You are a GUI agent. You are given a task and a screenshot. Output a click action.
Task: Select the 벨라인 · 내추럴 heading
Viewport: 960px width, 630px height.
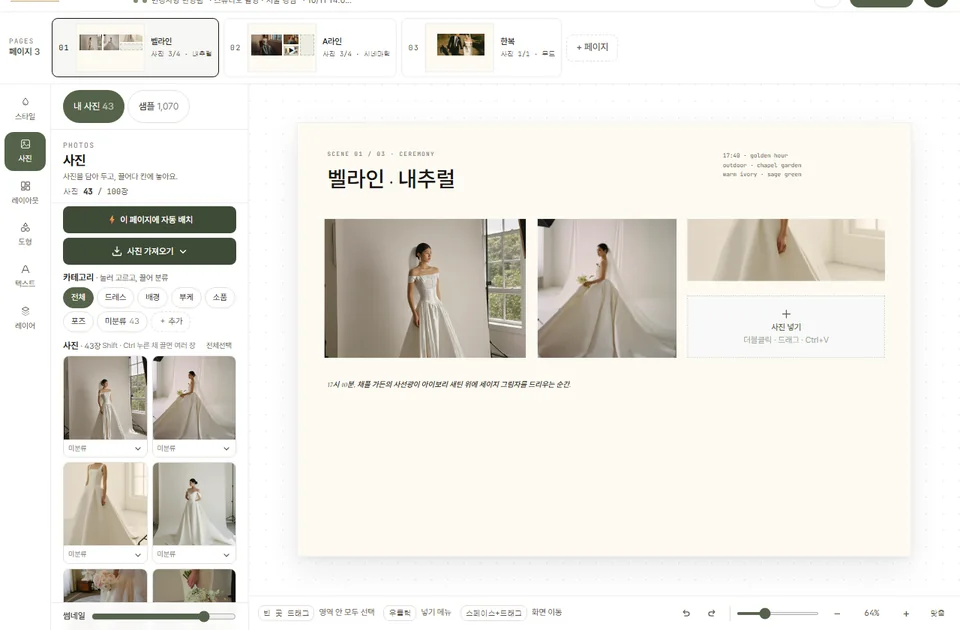(391, 179)
